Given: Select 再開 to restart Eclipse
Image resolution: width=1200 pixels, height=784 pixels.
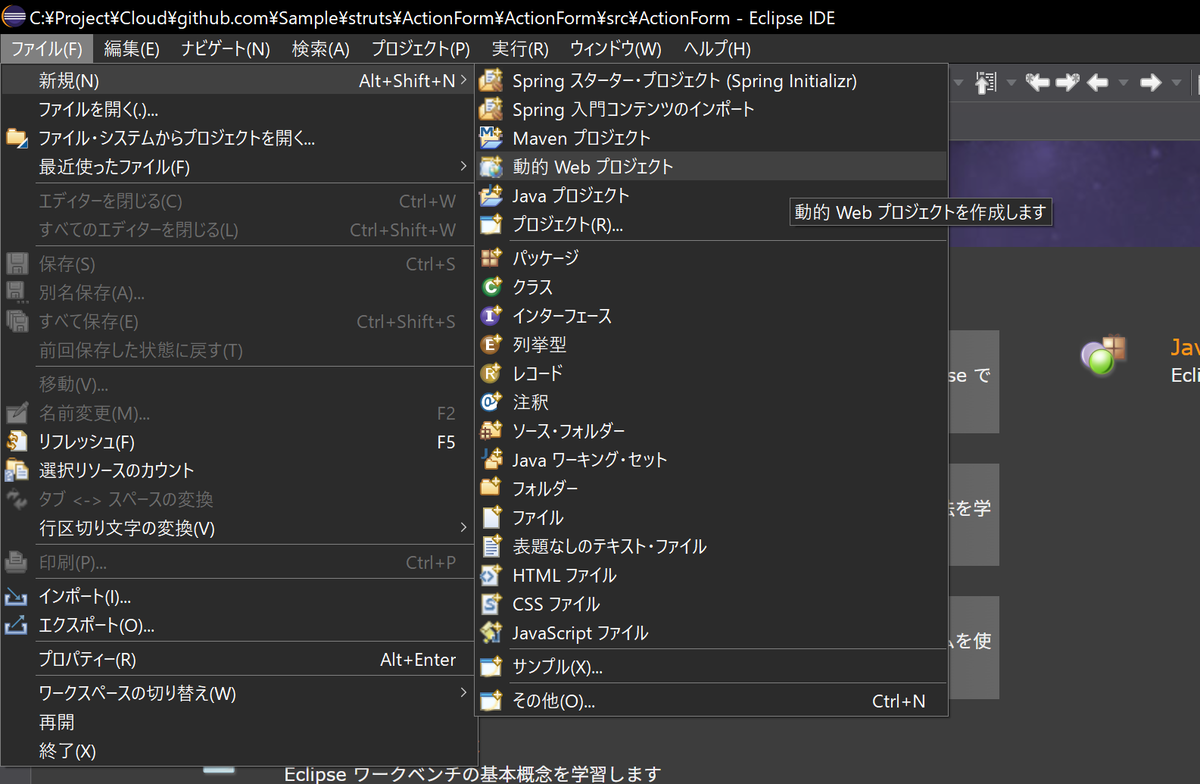Looking at the screenshot, I should (238, 722).
